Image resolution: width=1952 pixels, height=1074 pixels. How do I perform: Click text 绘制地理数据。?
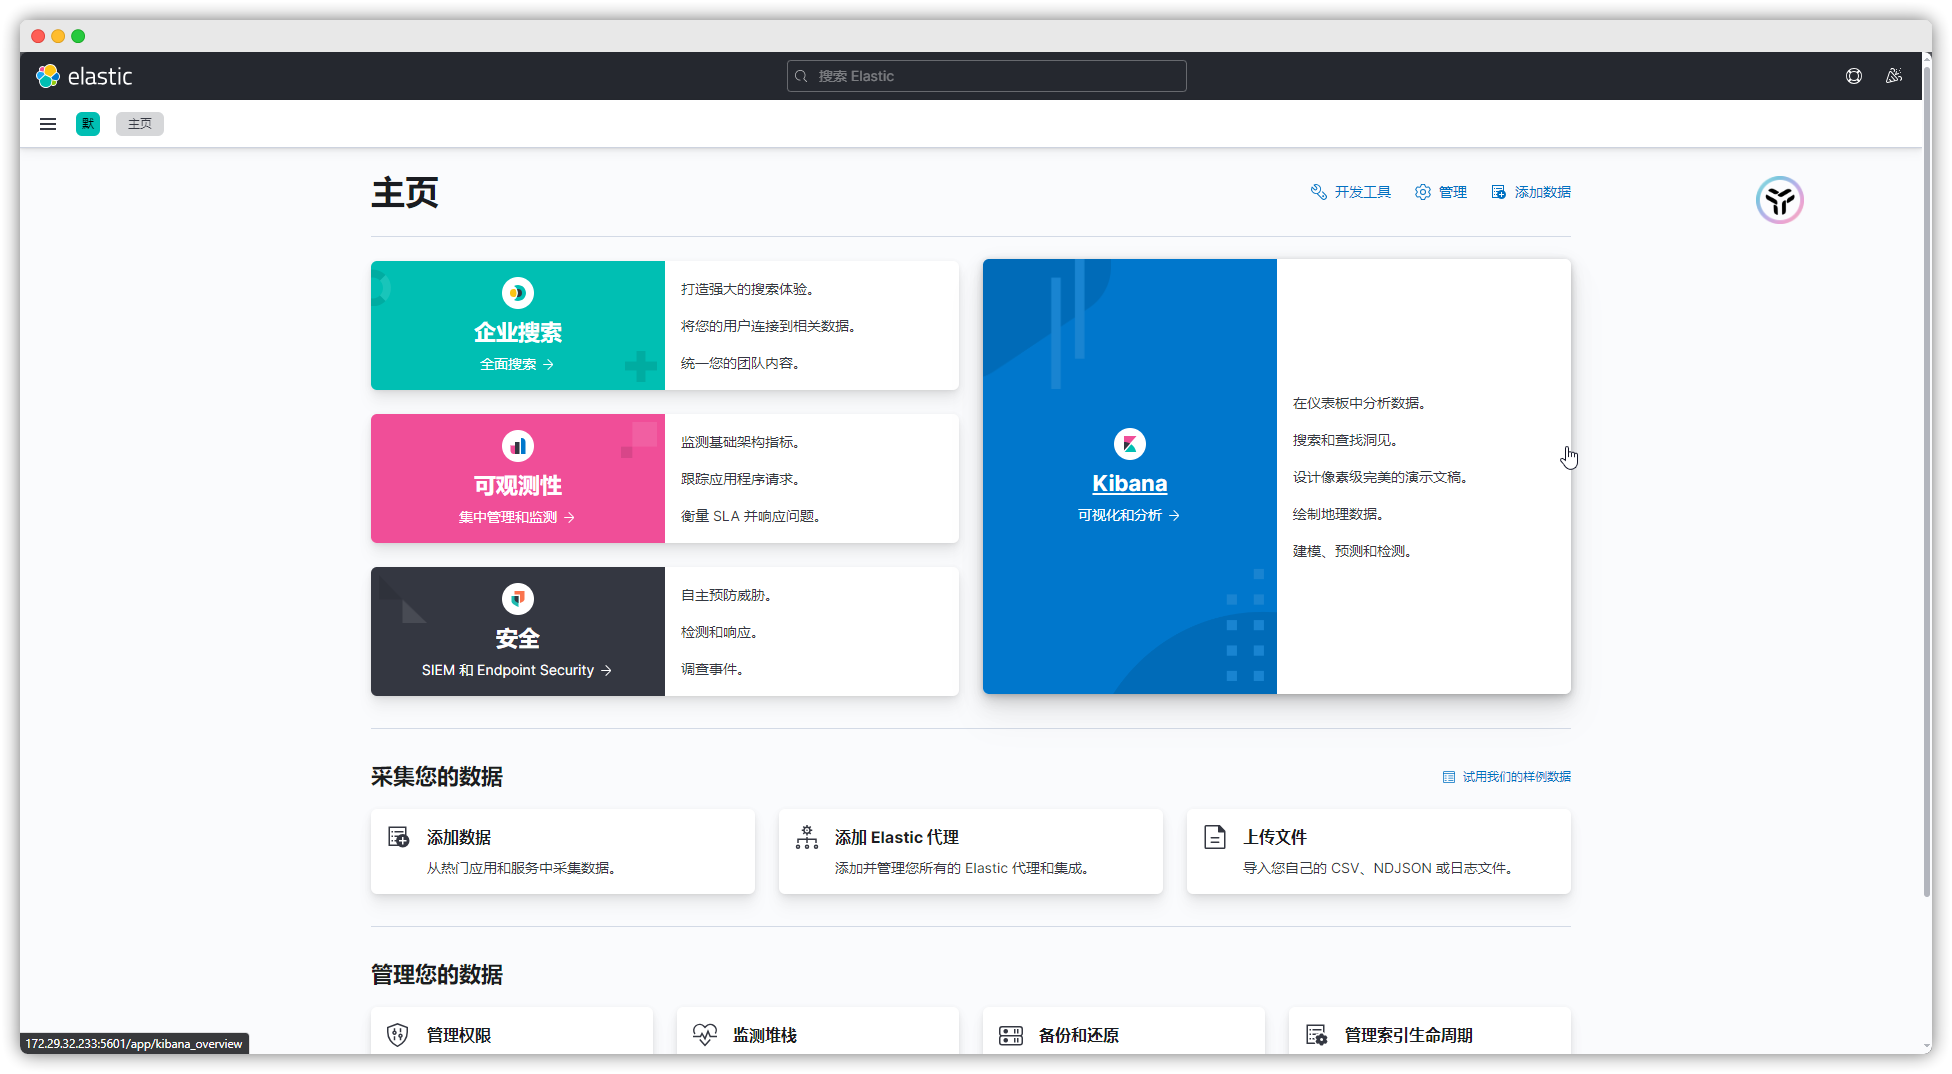pyautogui.click(x=1340, y=514)
